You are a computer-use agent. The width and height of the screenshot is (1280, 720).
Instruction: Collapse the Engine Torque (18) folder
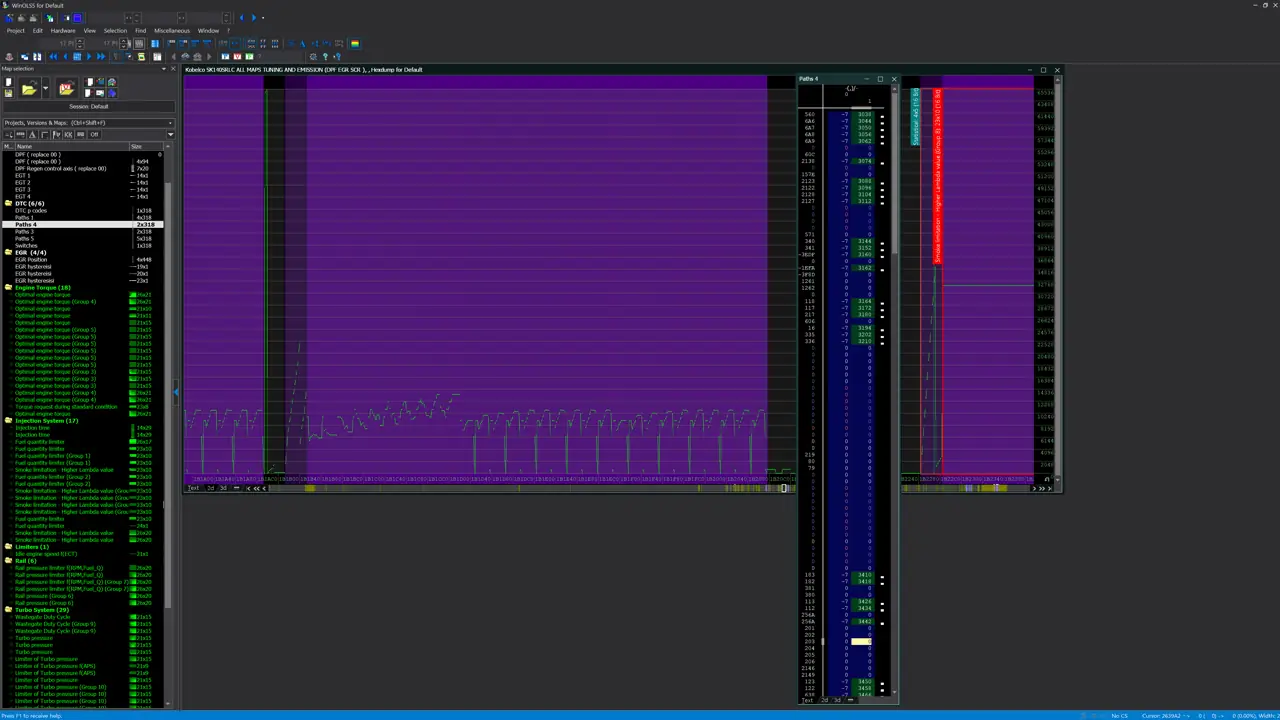(x=8, y=288)
